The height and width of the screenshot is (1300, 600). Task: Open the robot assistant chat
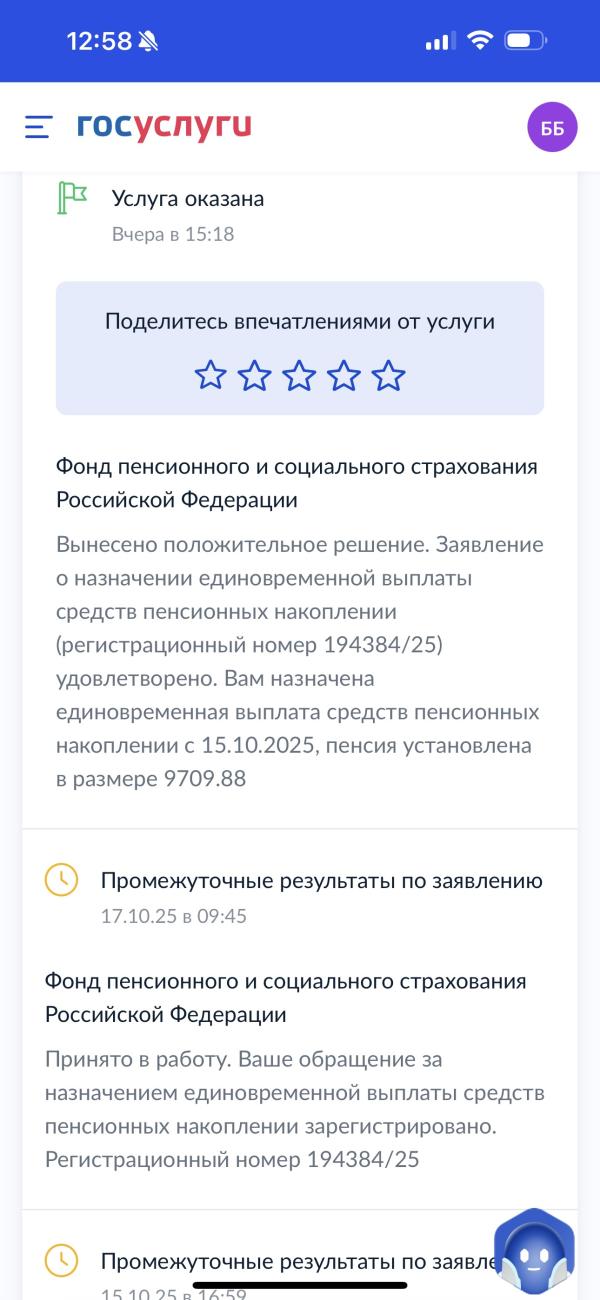[x=537, y=1252]
